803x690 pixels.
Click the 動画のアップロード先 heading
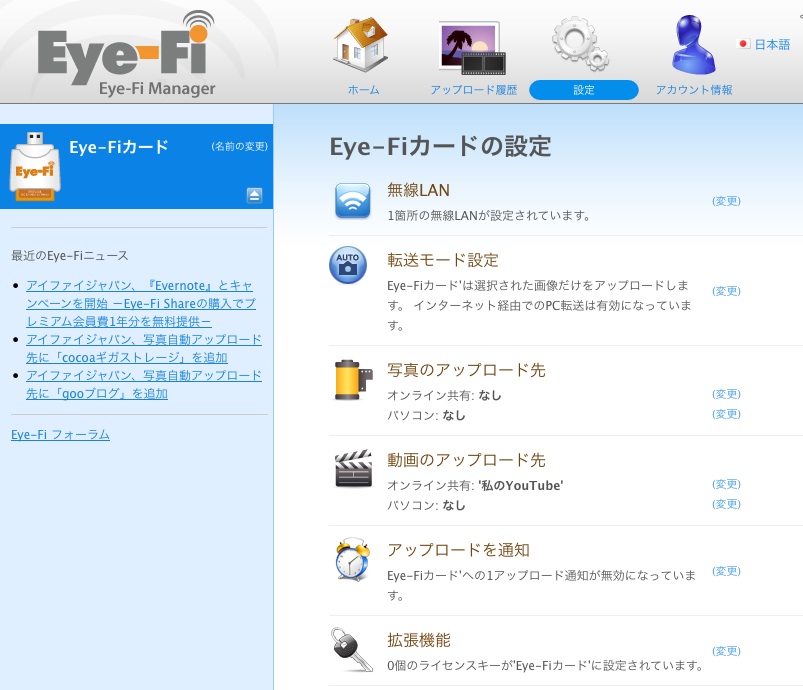[x=467, y=460]
